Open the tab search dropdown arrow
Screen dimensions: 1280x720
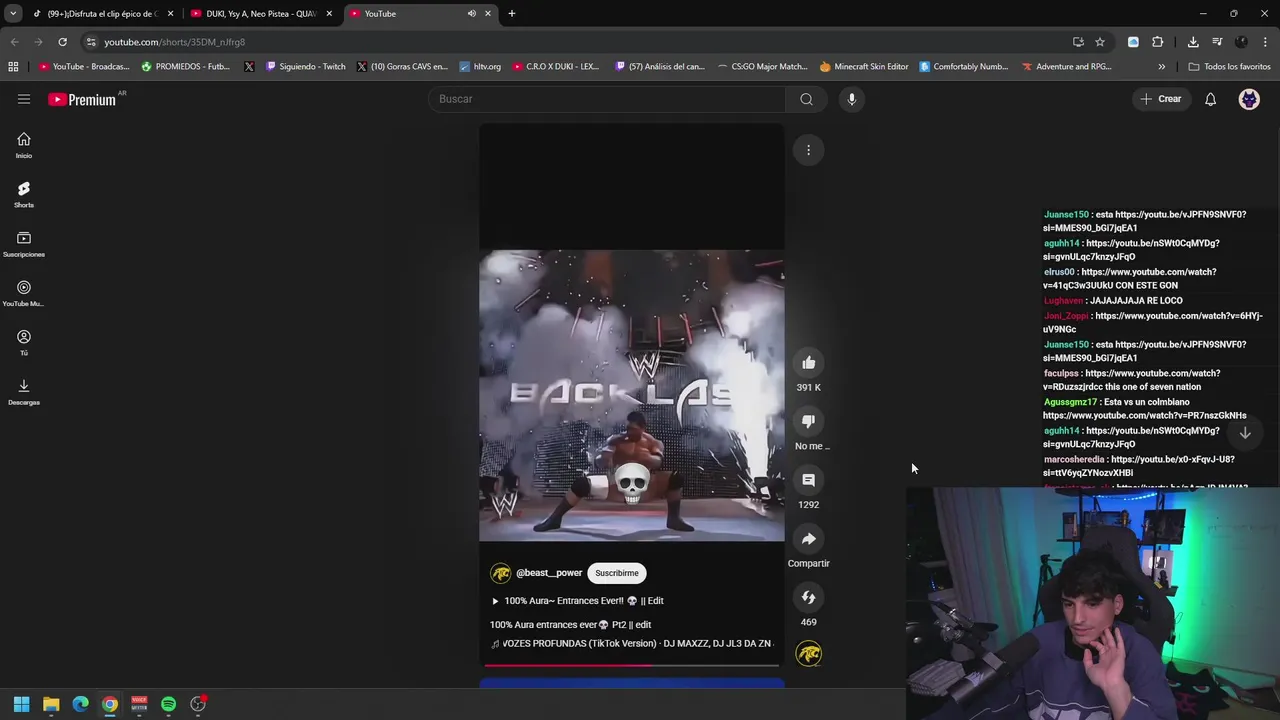(x=13, y=14)
